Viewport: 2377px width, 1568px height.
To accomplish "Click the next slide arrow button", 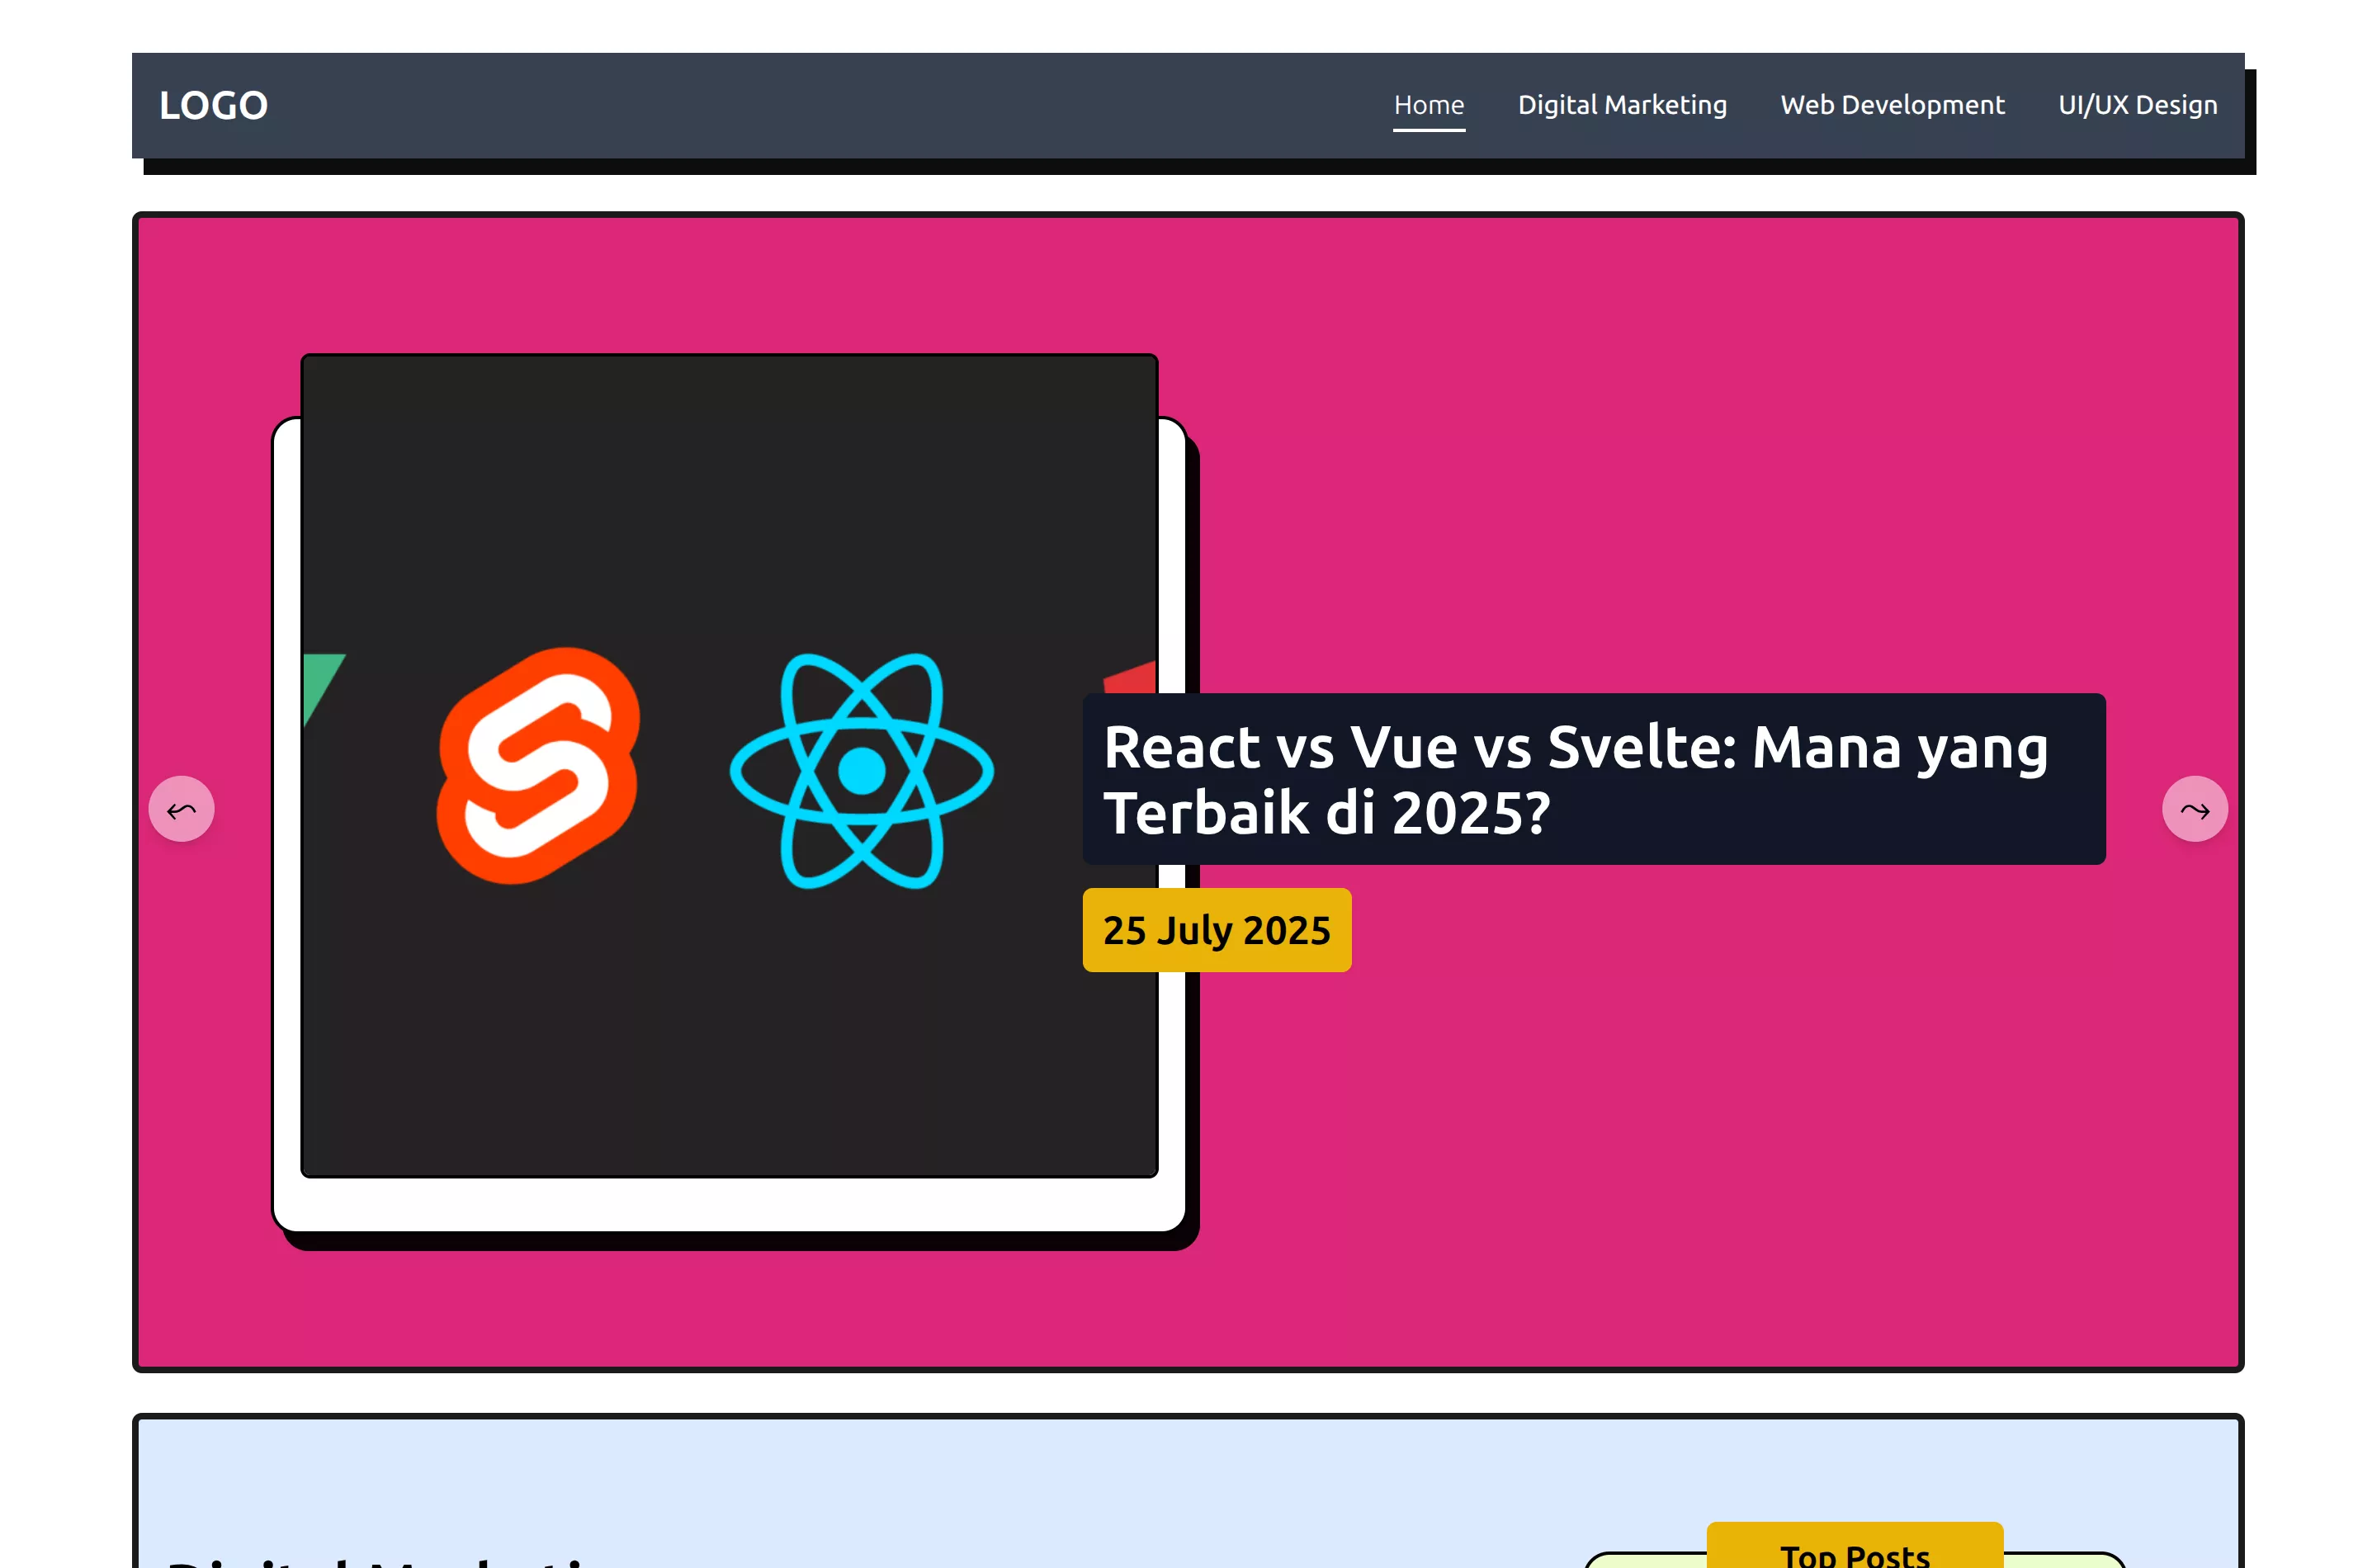I will click(x=2194, y=808).
